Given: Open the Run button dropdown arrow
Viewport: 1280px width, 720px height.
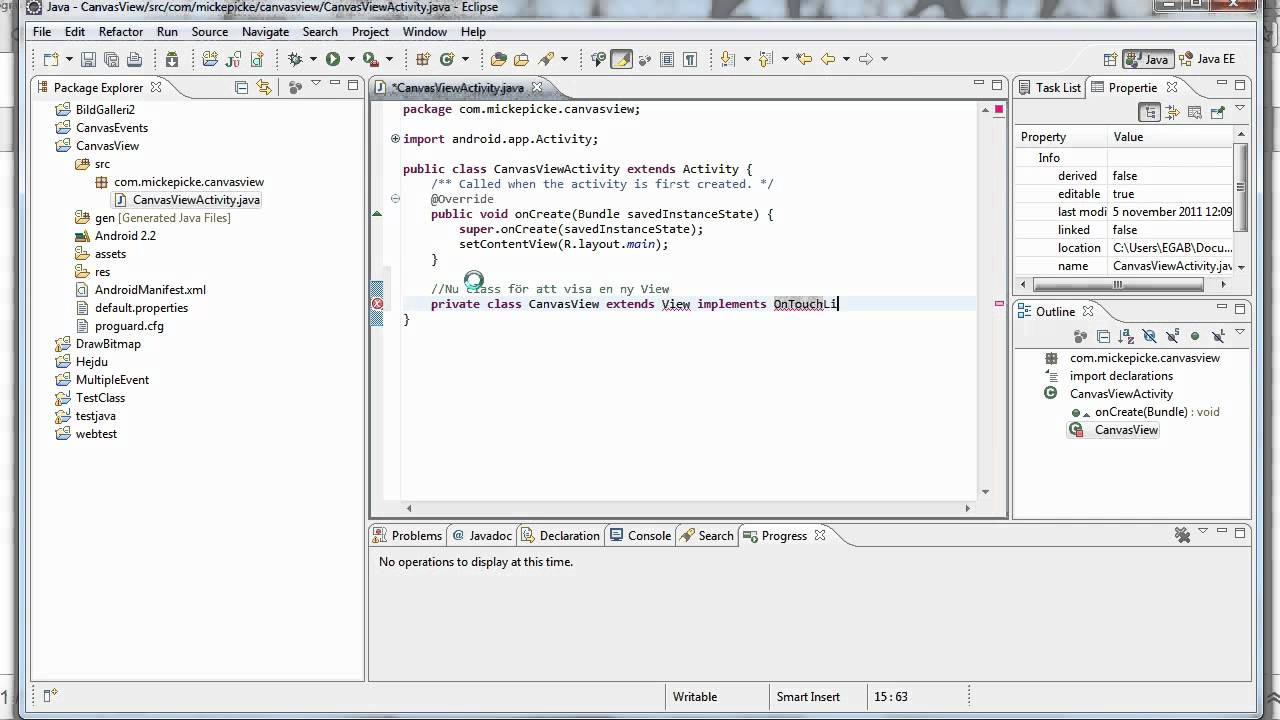Looking at the screenshot, I should coord(349,59).
